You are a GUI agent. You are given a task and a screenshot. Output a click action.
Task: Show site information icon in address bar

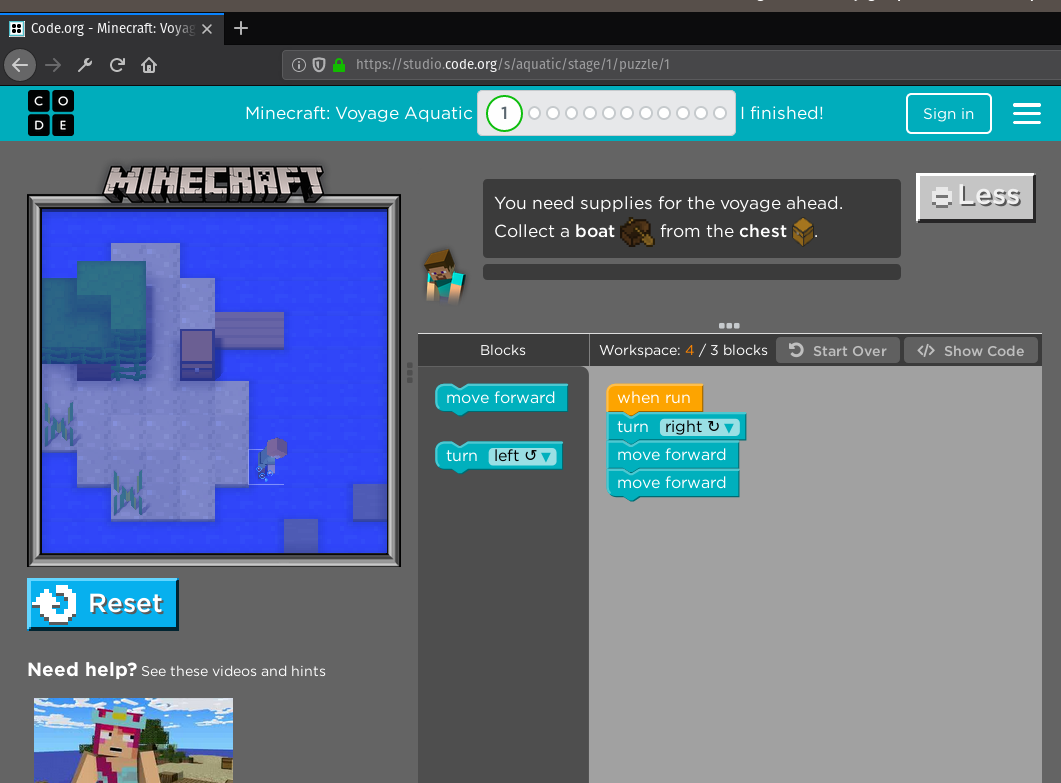pyautogui.click(x=298, y=65)
